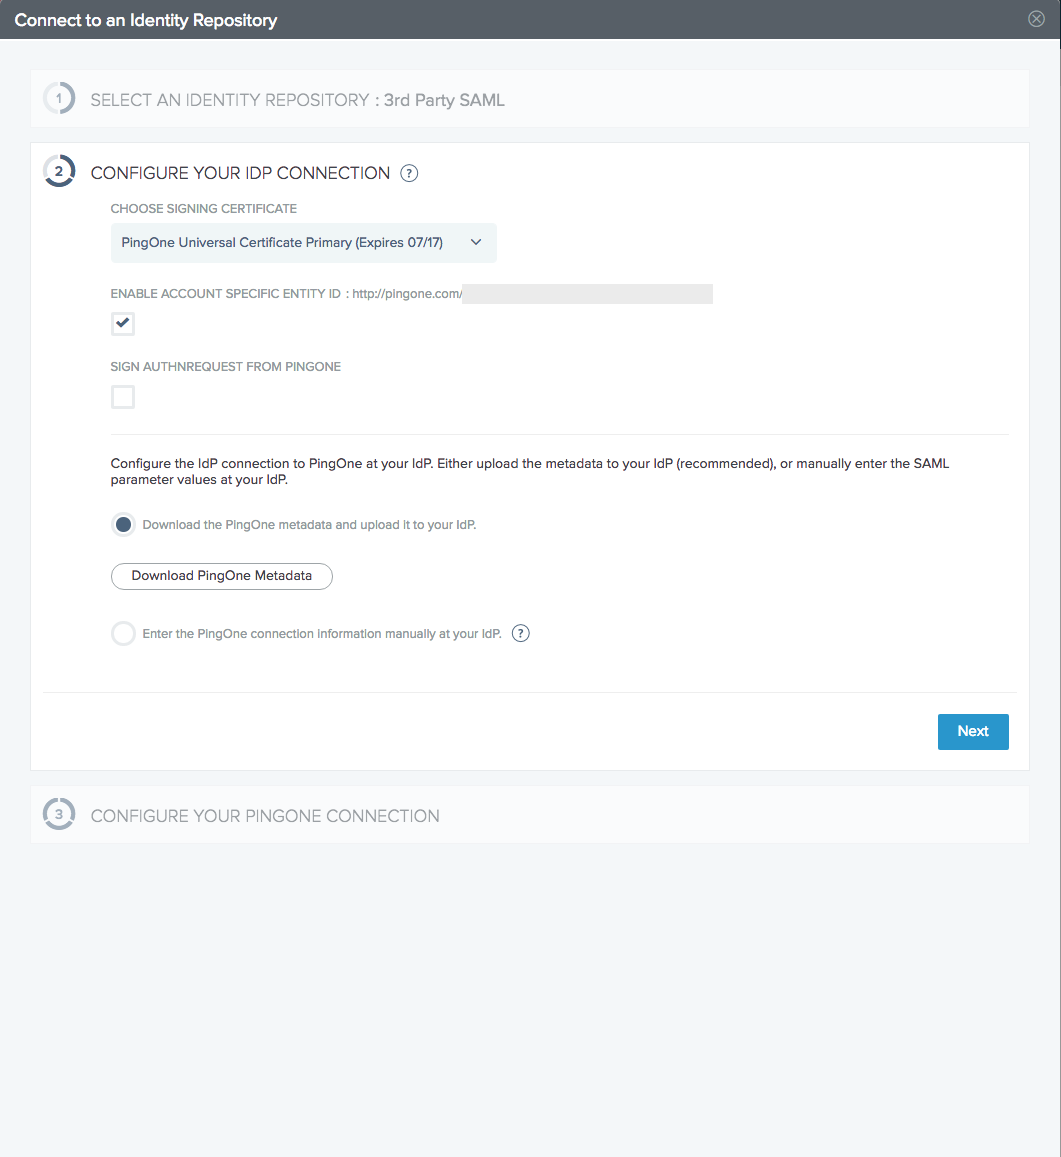The image size is (1061, 1157).
Task: Click the step 1 circle icon
Action: pos(59,98)
